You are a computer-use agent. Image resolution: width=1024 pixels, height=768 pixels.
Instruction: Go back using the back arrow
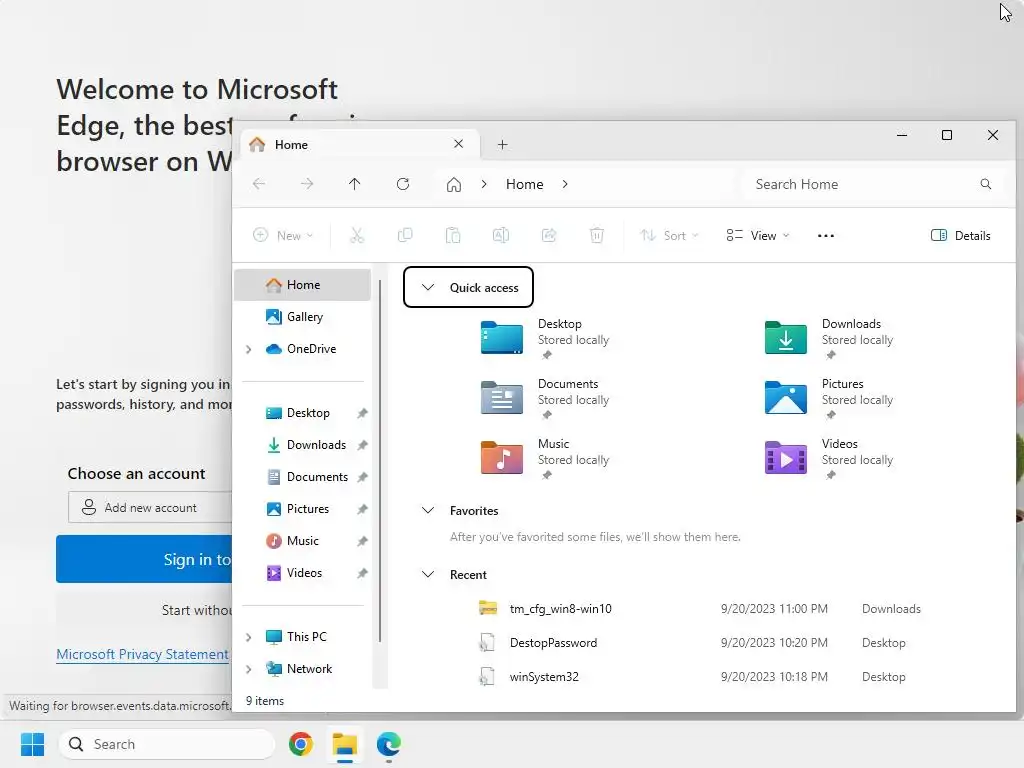[x=259, y=184]
